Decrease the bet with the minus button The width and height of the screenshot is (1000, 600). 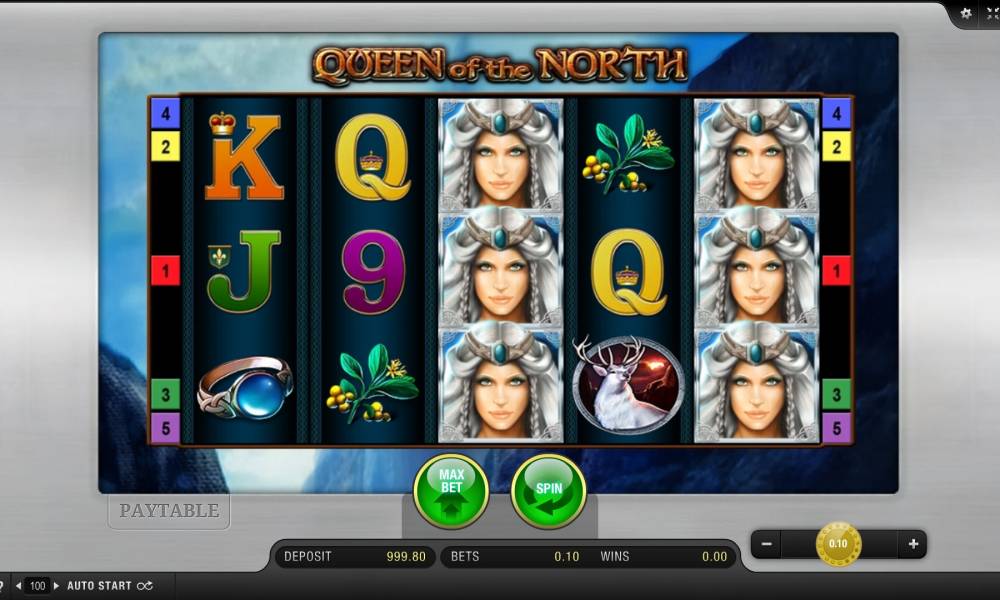(x=767, y=544)
